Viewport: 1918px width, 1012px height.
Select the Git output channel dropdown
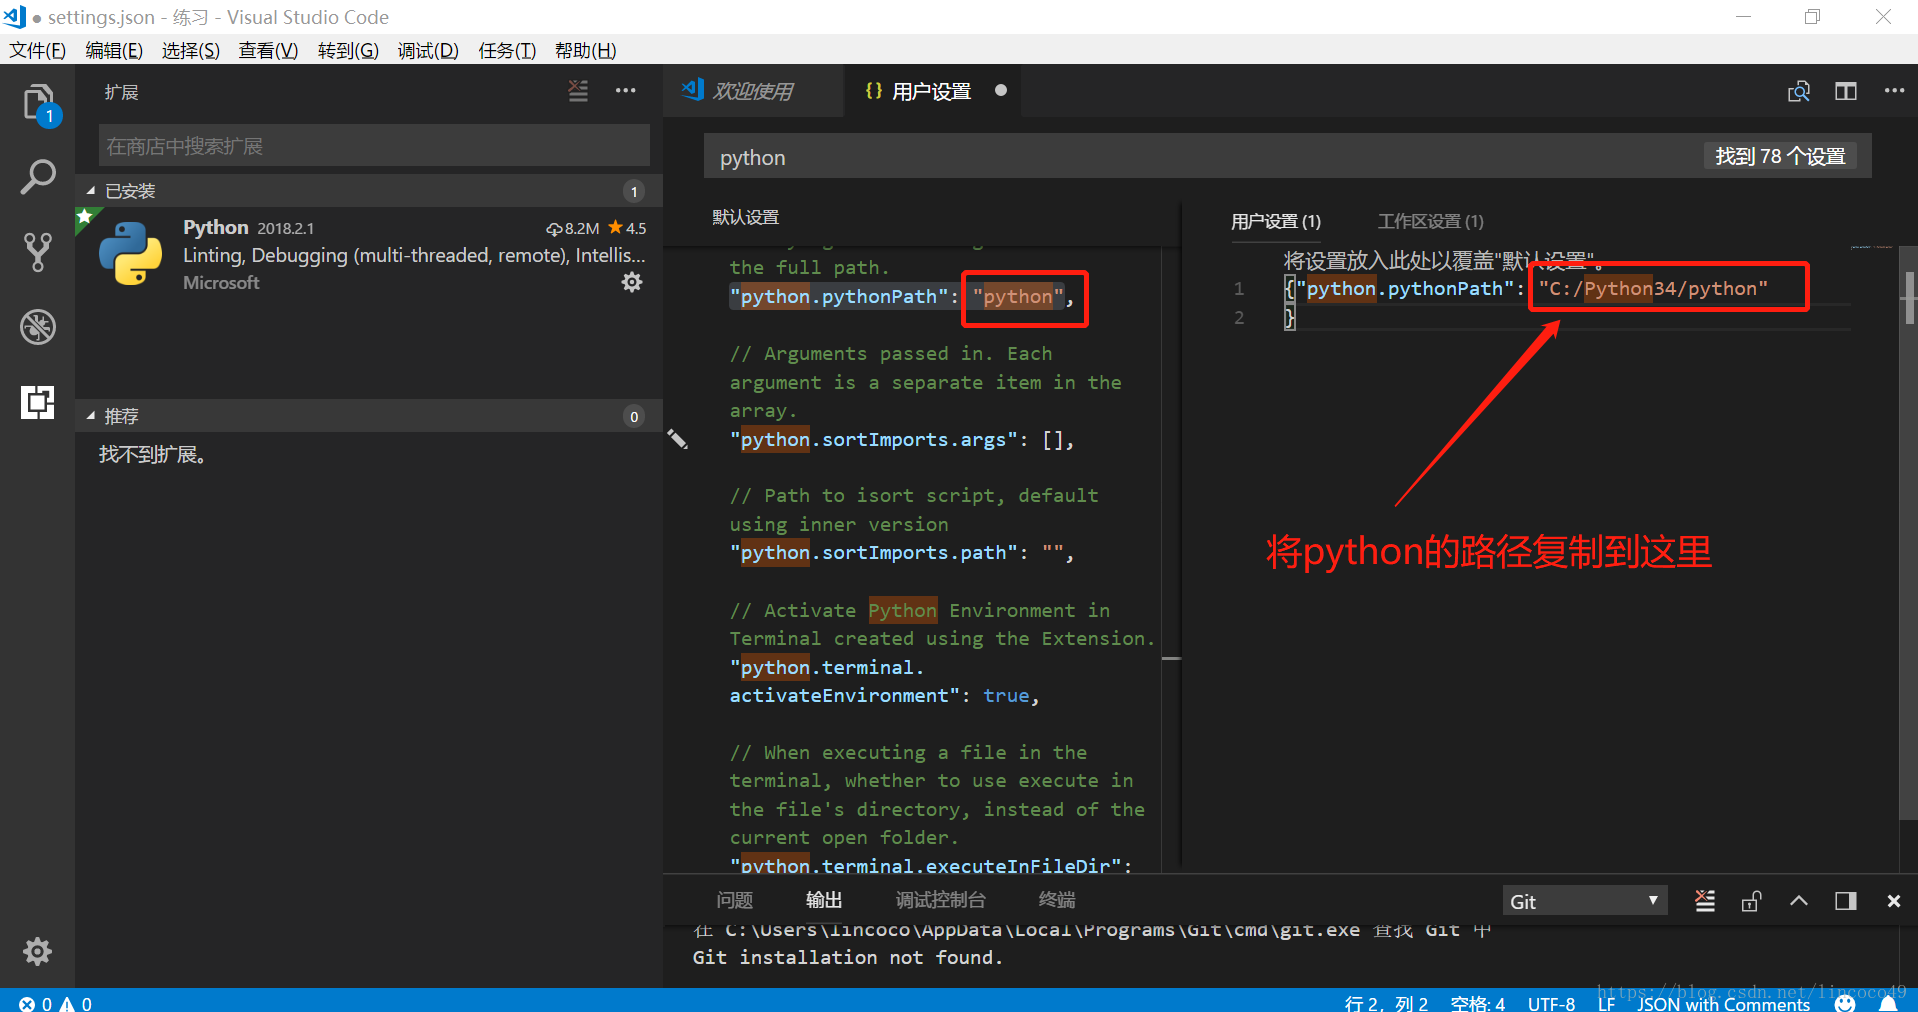(x=1584, y=901)
